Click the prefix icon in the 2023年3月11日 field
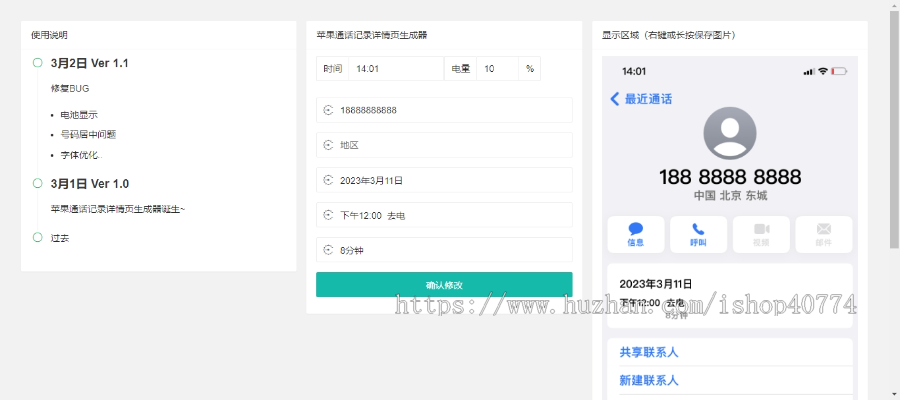Viewport: 900px width, 400px height. (328, 180)
